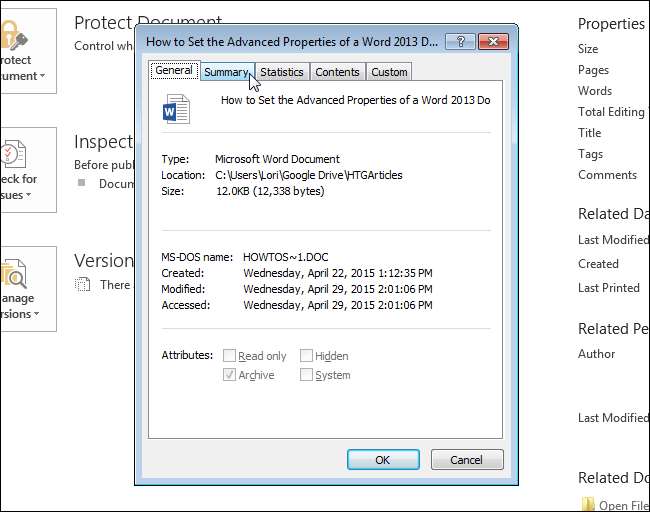Click the Cancel button
Image resolution: width=650 pixels, height=512 pixels.
pos(466,460)
